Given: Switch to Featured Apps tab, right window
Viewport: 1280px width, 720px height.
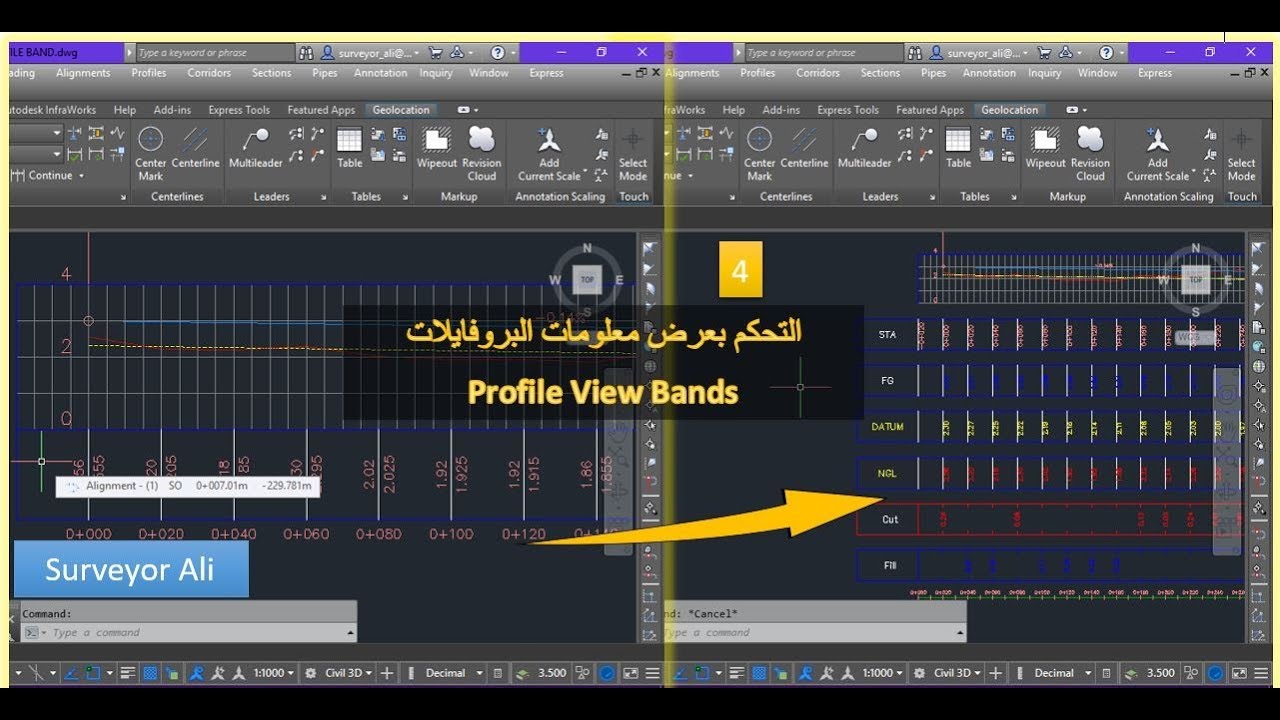Looking at the screenshot, I should [930, 110].
